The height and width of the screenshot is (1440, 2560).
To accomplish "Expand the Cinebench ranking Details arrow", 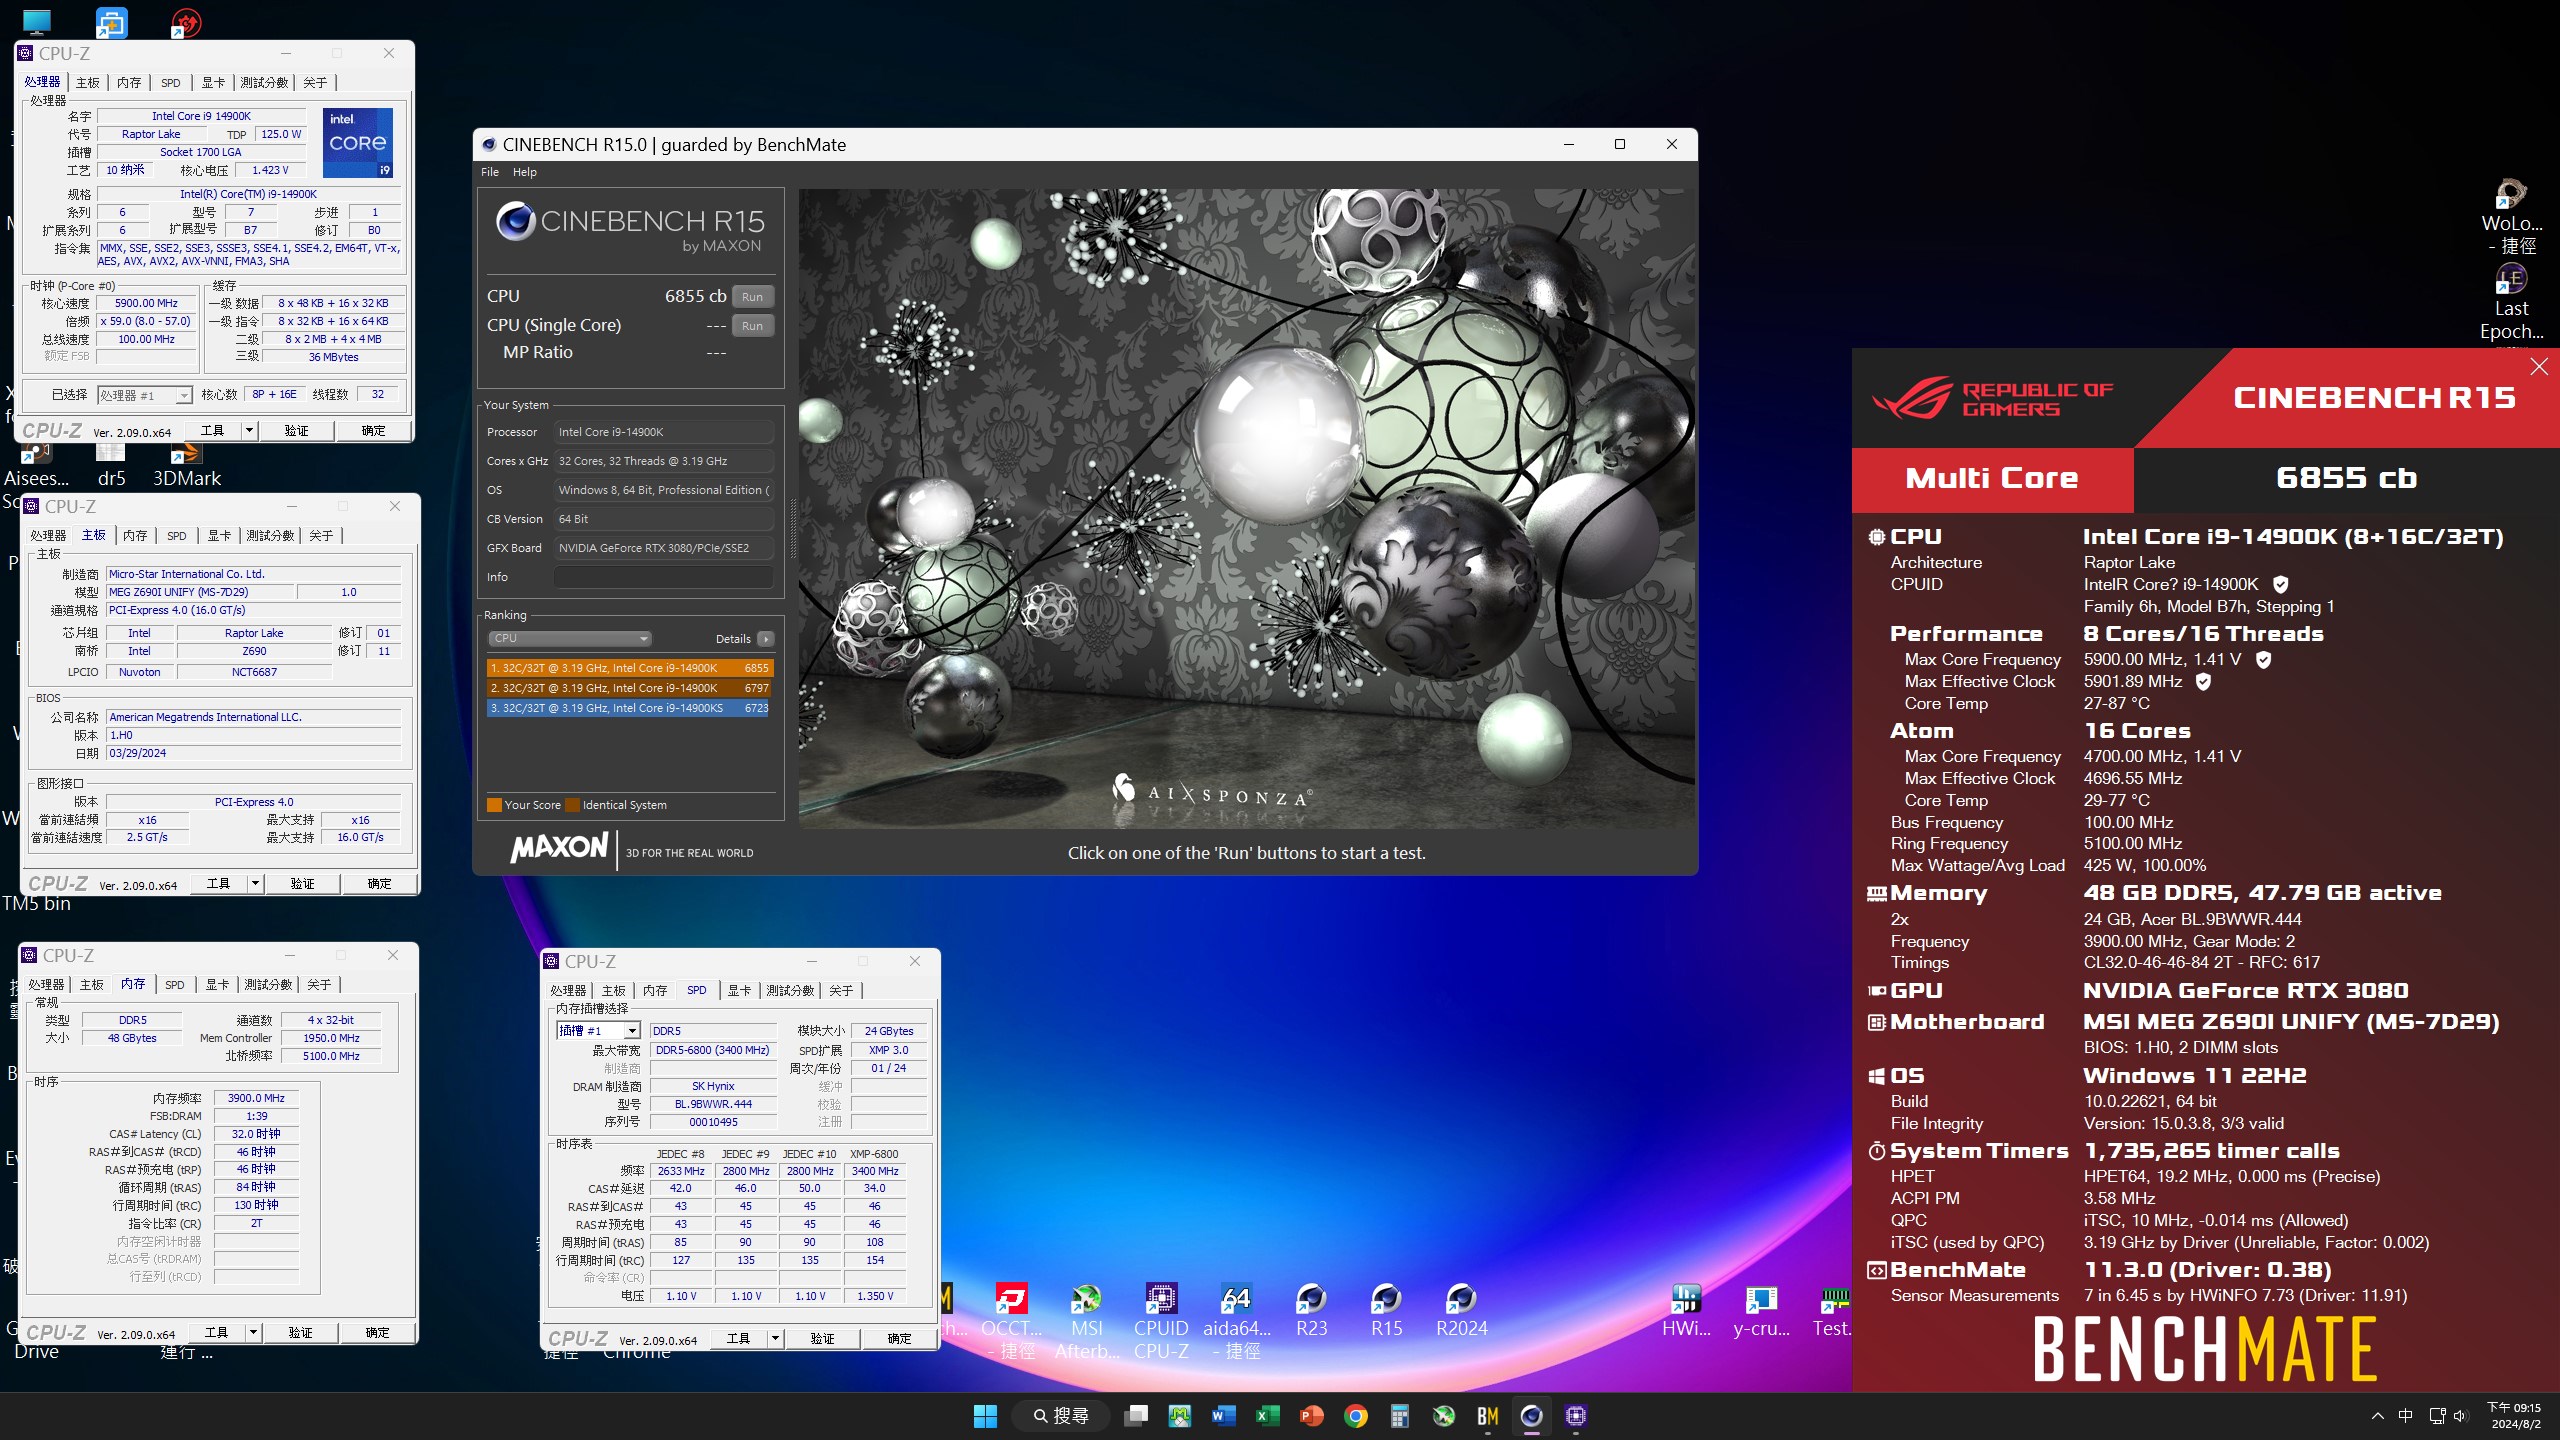I will click(765, 639).
